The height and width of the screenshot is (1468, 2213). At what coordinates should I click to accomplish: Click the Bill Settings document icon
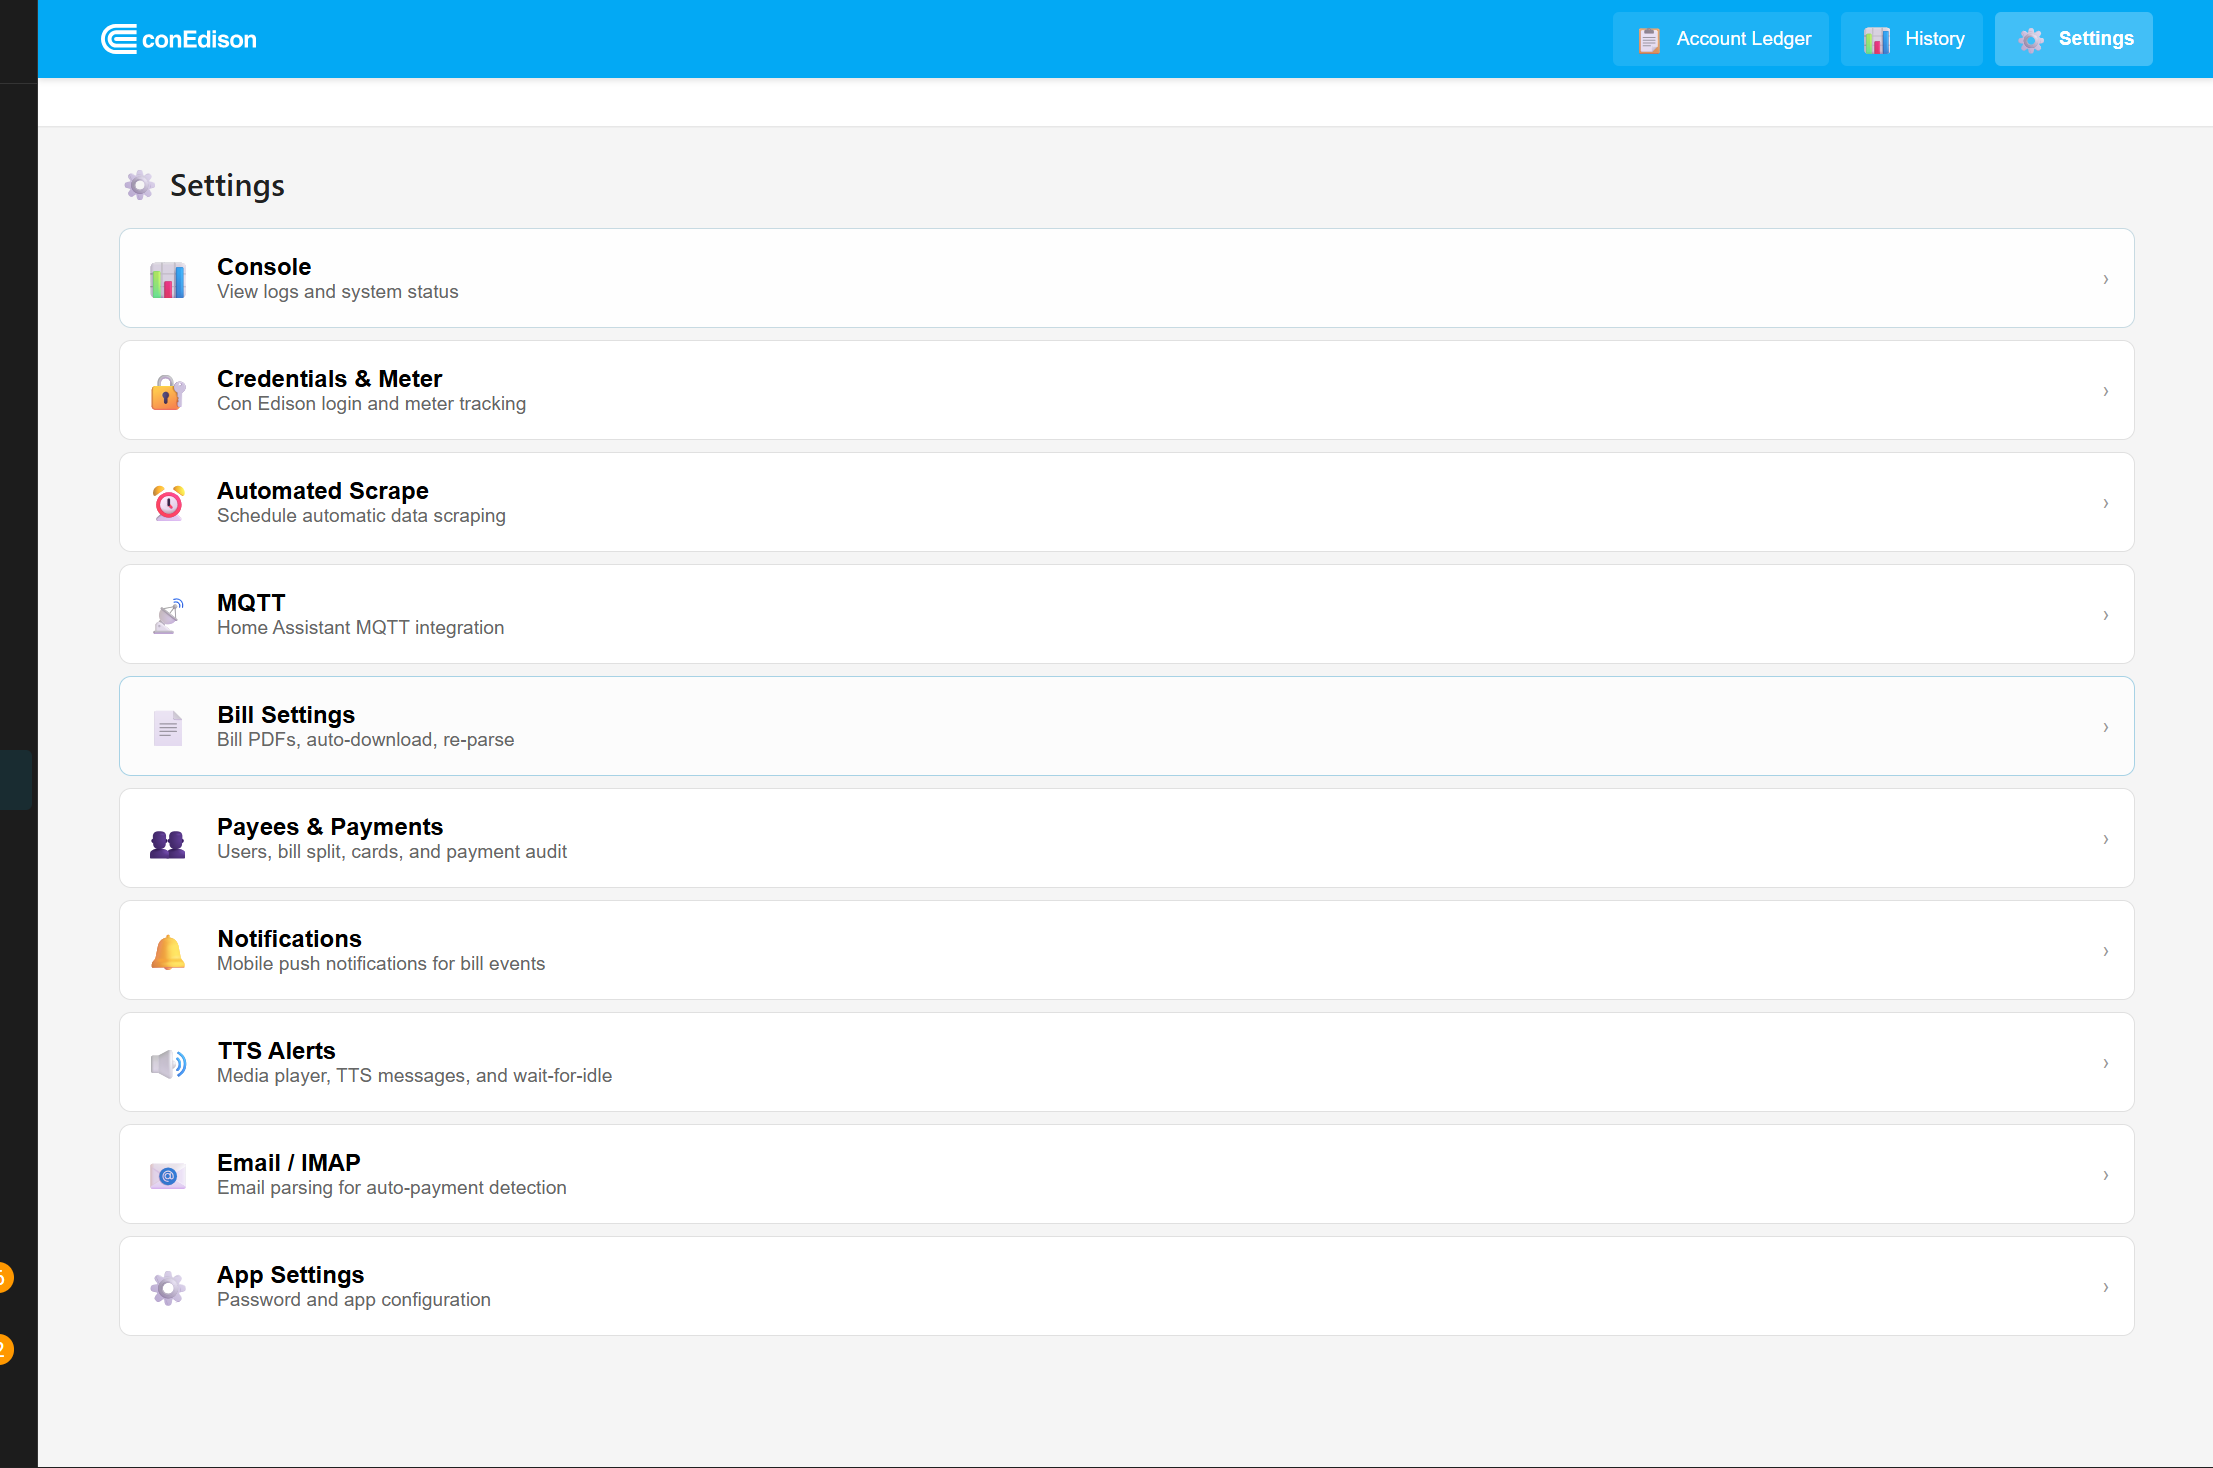pyautogui.click(x=168, y=727)
